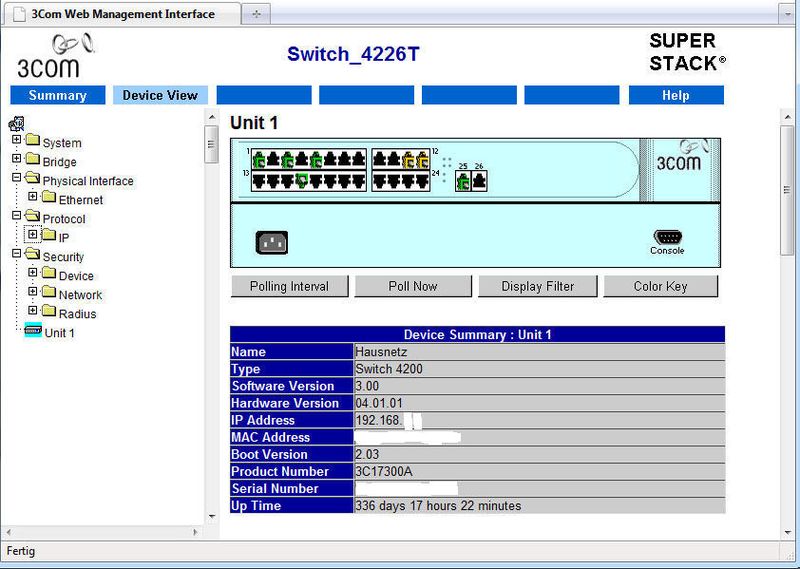Click the Poll Now button
The height and width of the screenshot is (569, 800).
[413, 286]
